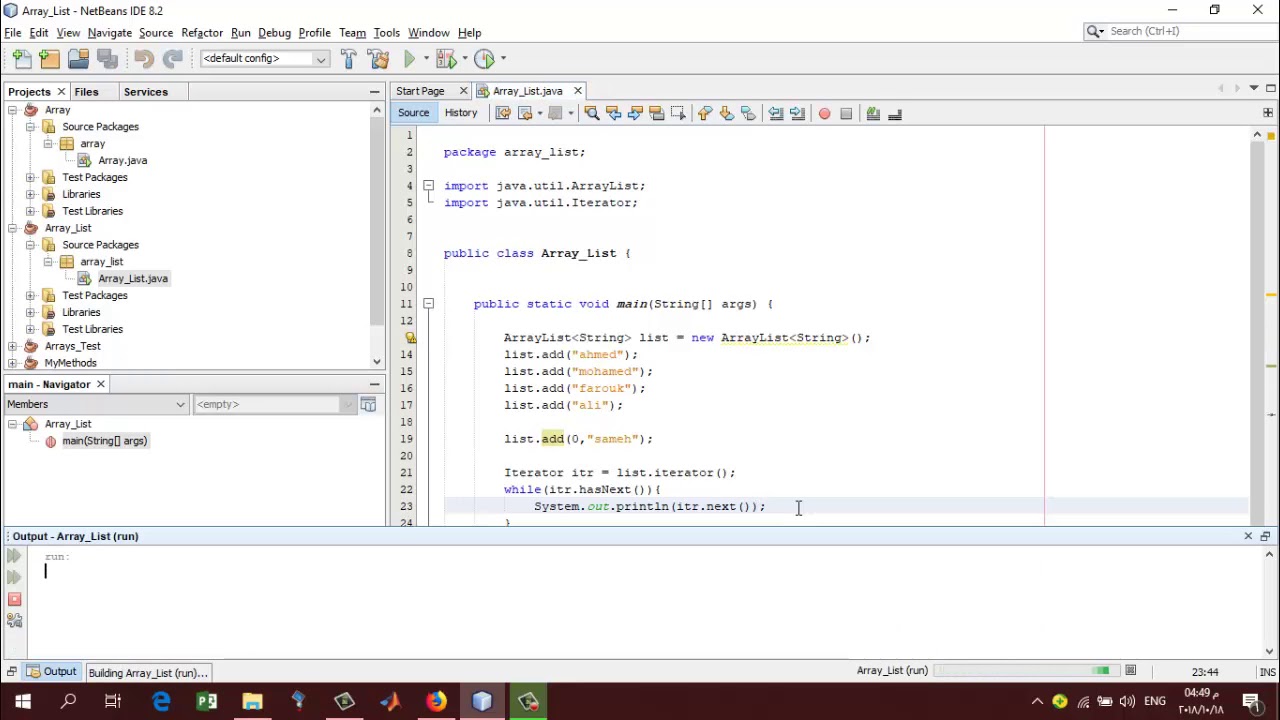The width and height of the screenshot is (1280, 720).
Task: Click the lightbulb hint on line 13
Action: pos(410,338)
